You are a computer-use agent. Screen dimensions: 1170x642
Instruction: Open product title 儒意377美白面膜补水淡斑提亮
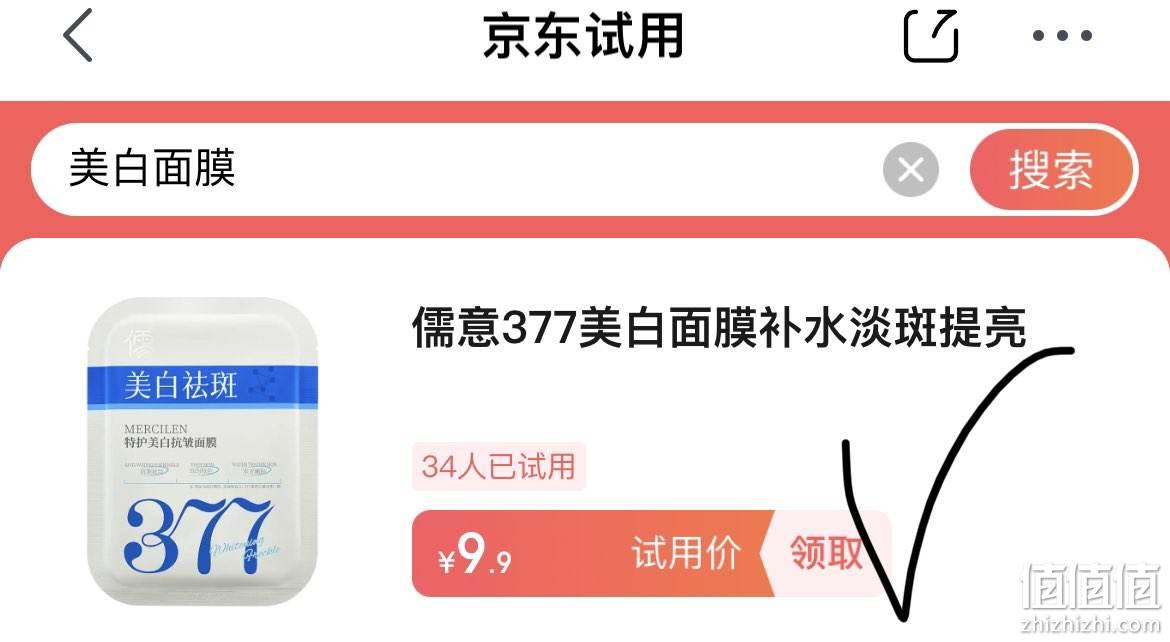tap(719, 327)
